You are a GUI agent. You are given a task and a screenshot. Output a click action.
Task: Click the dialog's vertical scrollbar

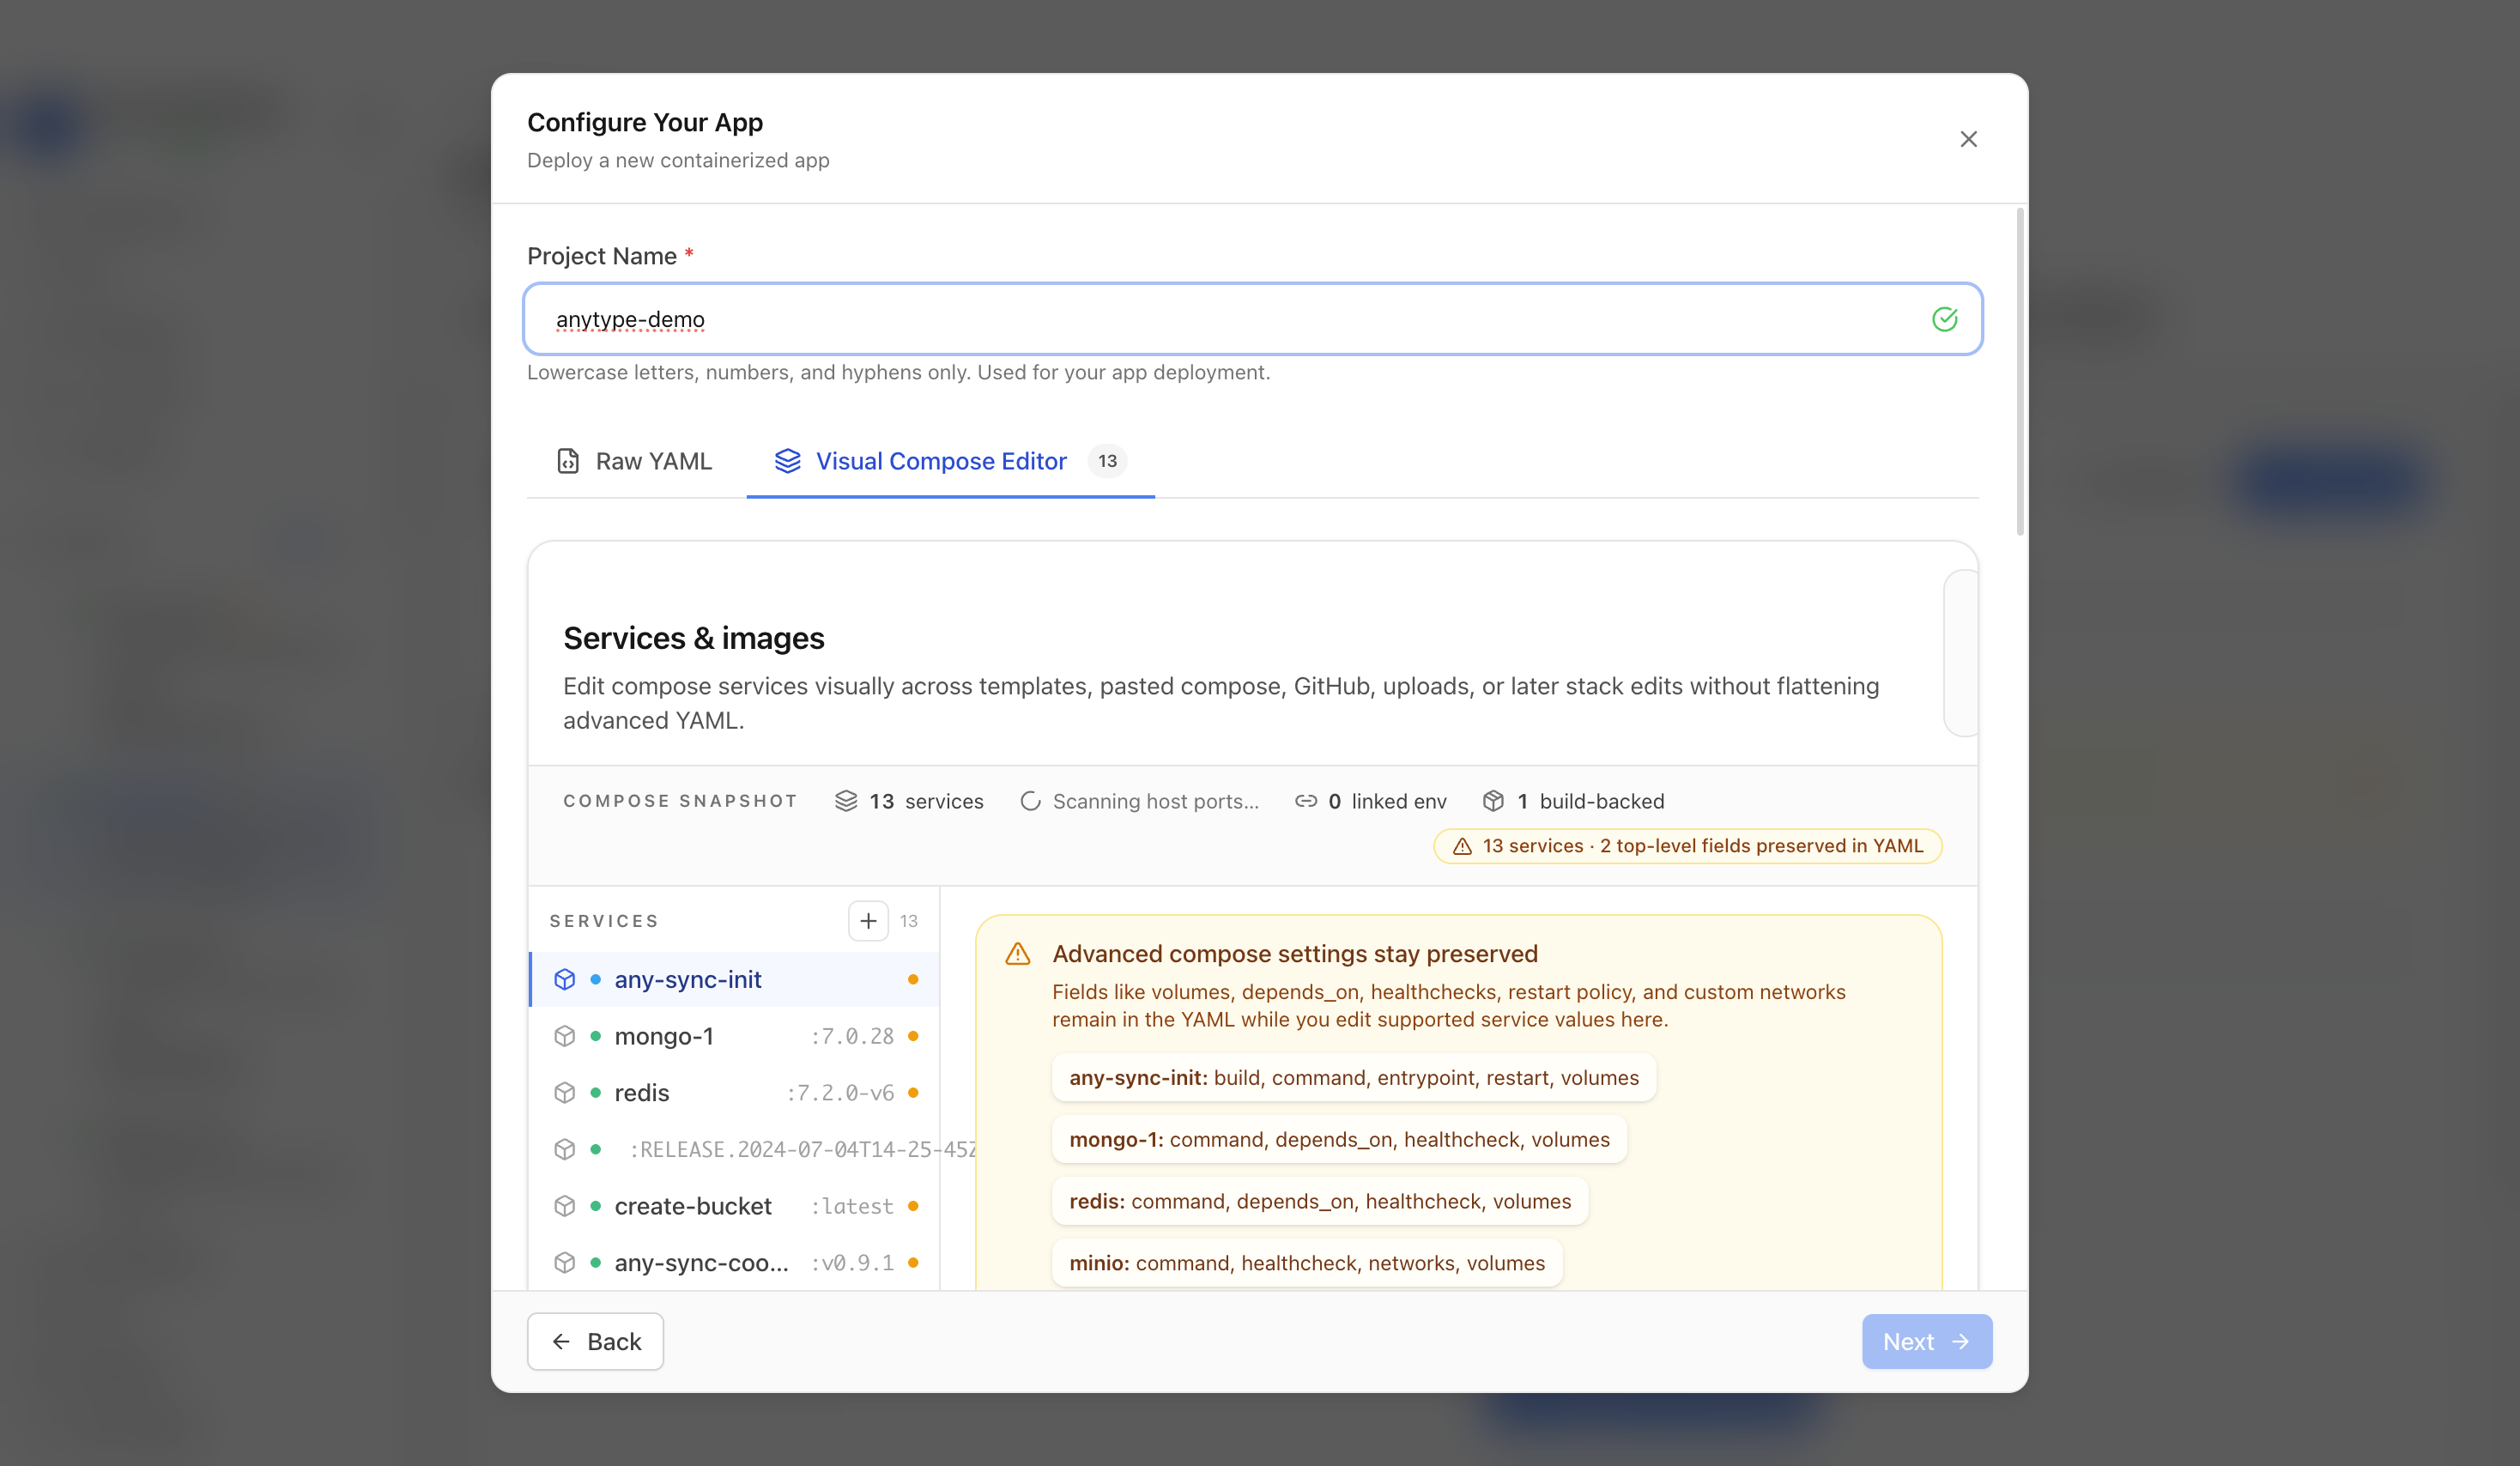(2020, 371)
